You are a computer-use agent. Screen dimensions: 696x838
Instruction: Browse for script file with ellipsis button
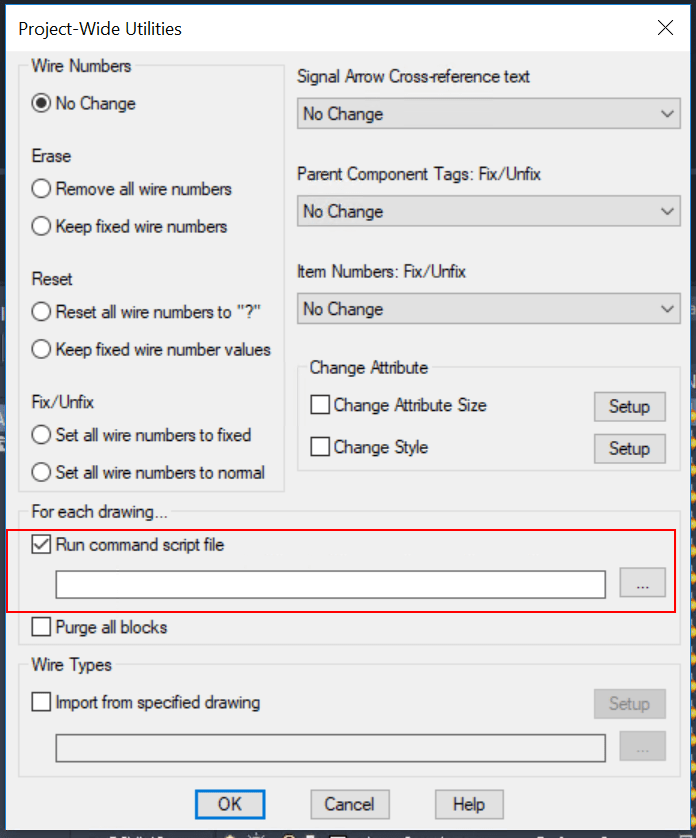(x=642, y=584)
